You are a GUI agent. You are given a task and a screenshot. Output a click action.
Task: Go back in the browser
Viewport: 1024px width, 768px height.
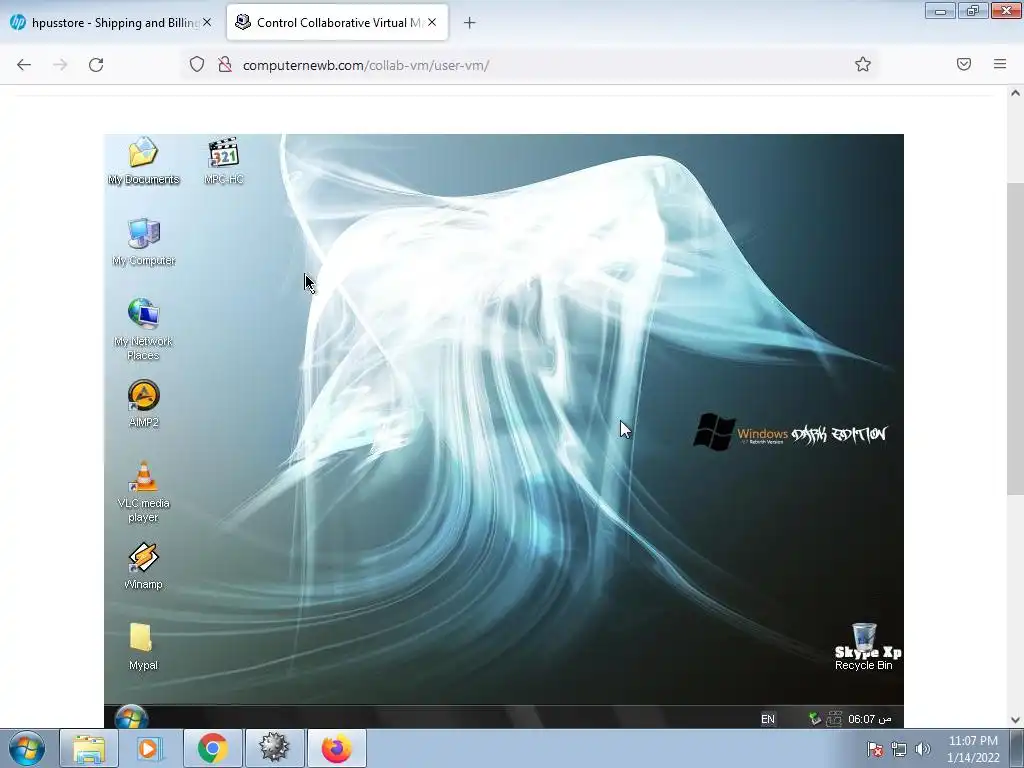pyautogui.click(x=24, y=65)
